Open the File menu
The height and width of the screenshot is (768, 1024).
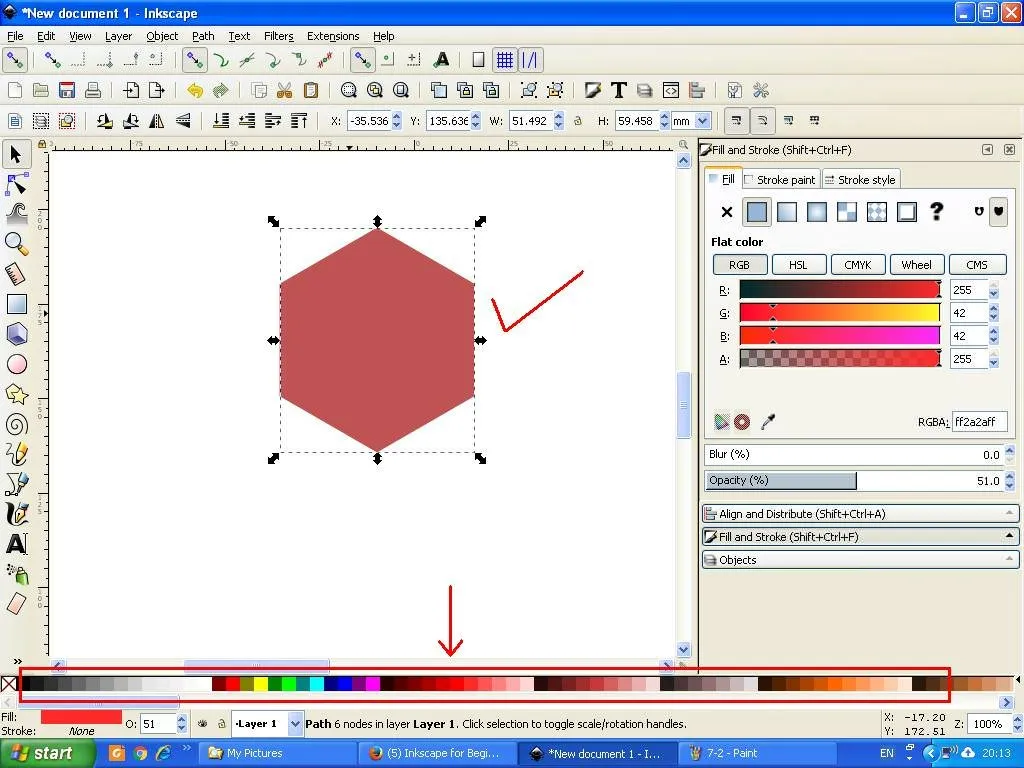coord(14,36)
